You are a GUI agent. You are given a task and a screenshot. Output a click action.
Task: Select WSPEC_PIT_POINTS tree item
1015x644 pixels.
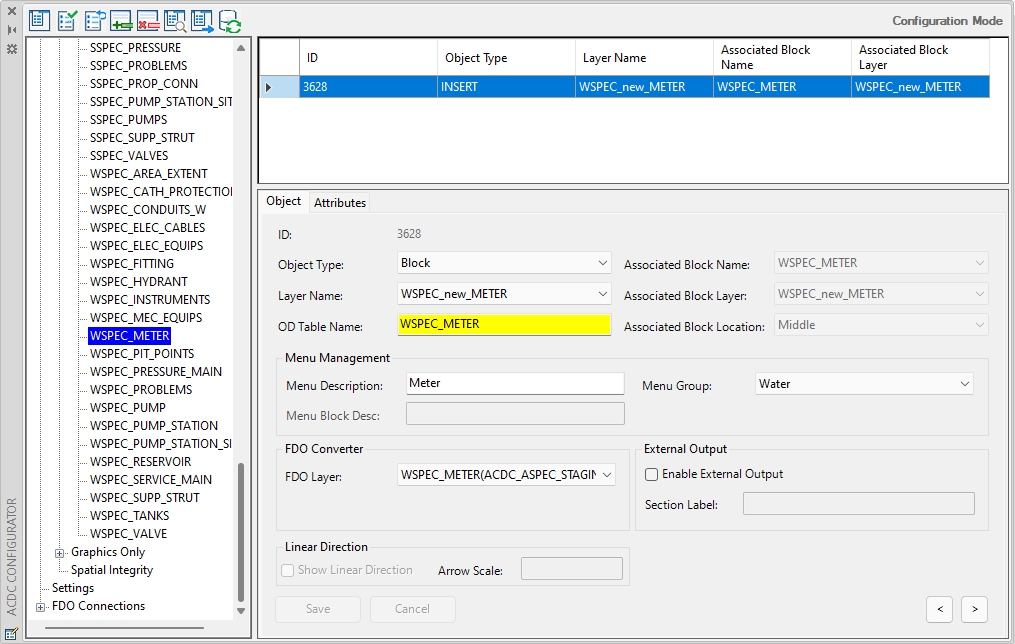click(x=142, y=354)
